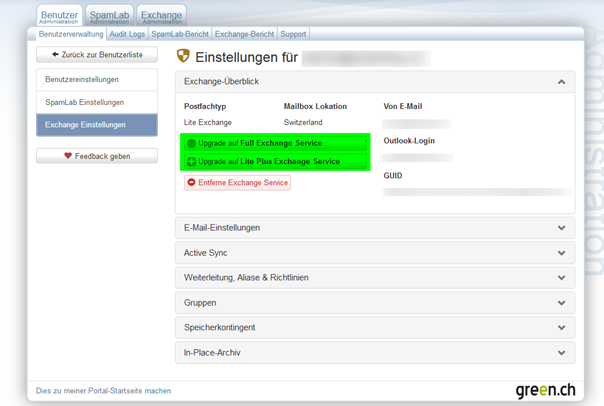Expand the Speicherkontingent section

click(x=561, y=327)
